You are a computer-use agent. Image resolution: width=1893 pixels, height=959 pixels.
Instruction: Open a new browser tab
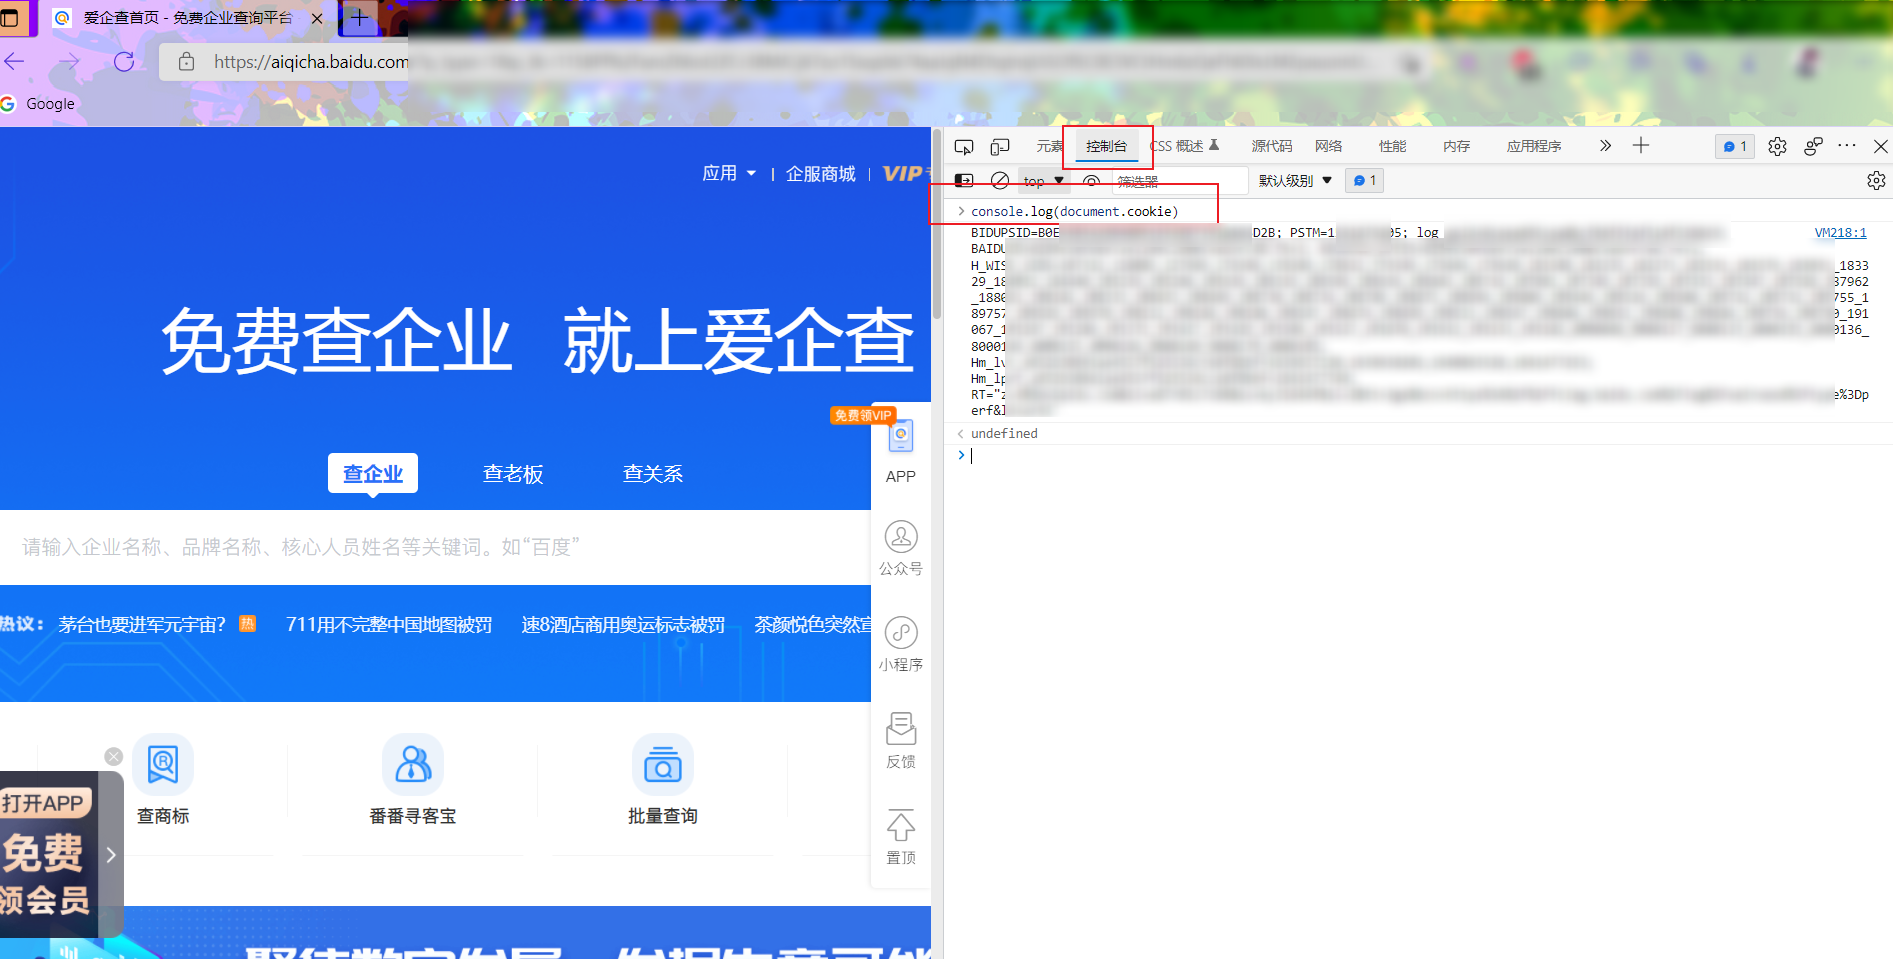(360, 18)
